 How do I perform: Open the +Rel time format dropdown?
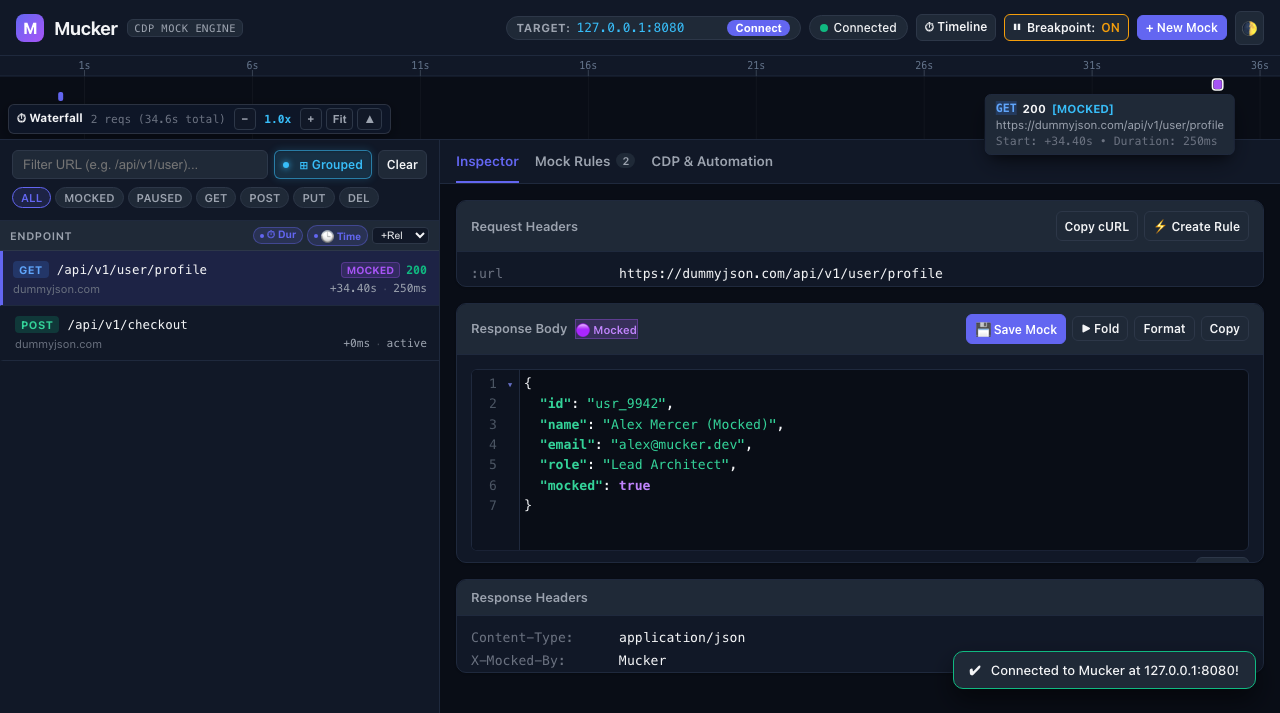tap(400, 235)
